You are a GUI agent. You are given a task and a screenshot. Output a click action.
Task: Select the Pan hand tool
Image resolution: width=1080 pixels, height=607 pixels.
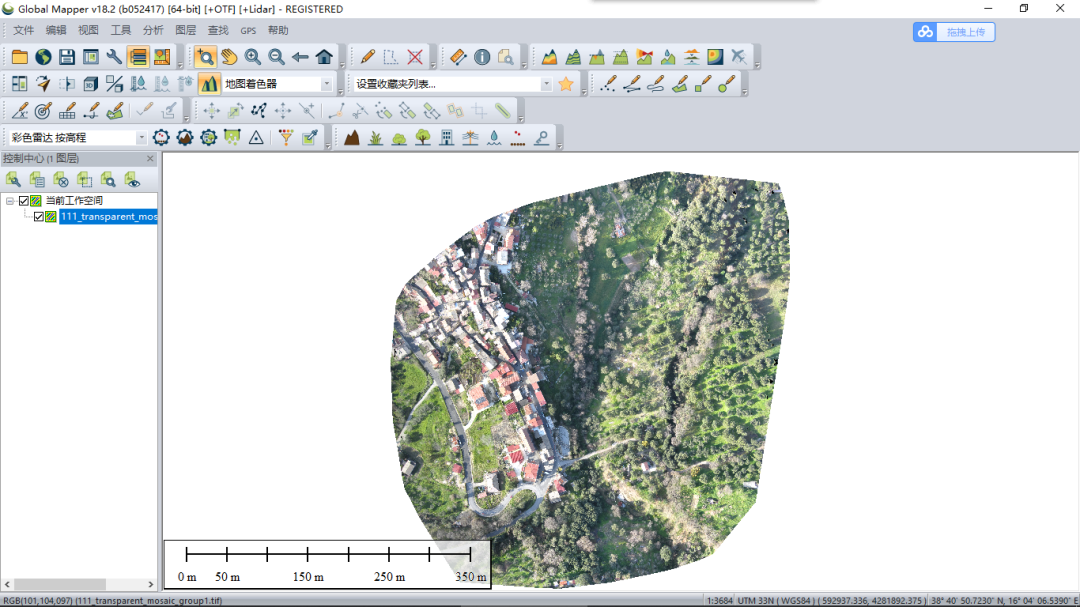click(x=229, y=57)
